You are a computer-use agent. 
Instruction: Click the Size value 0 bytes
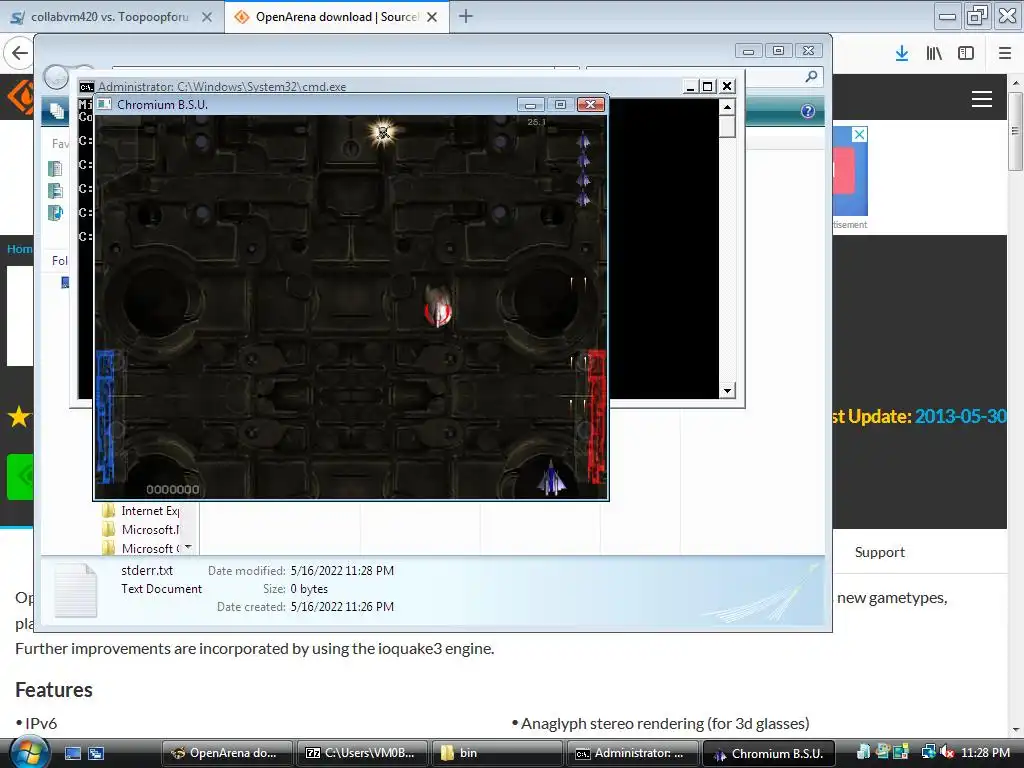point(309,589)
